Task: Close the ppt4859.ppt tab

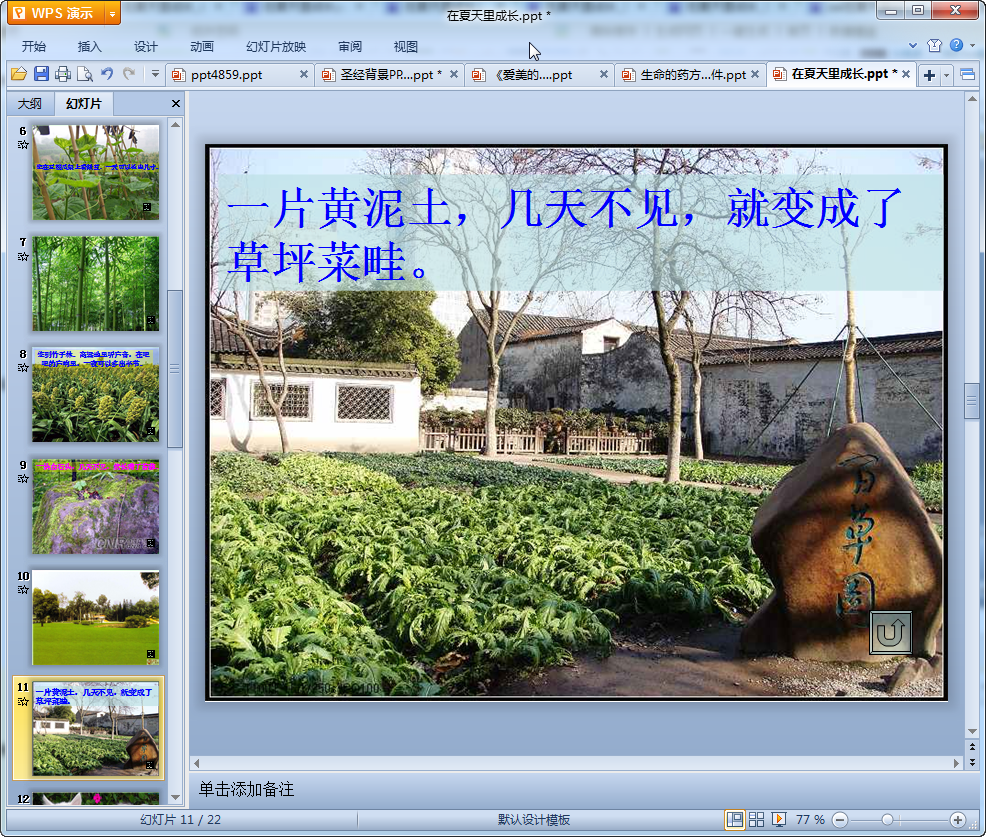Action: [304, 74]
